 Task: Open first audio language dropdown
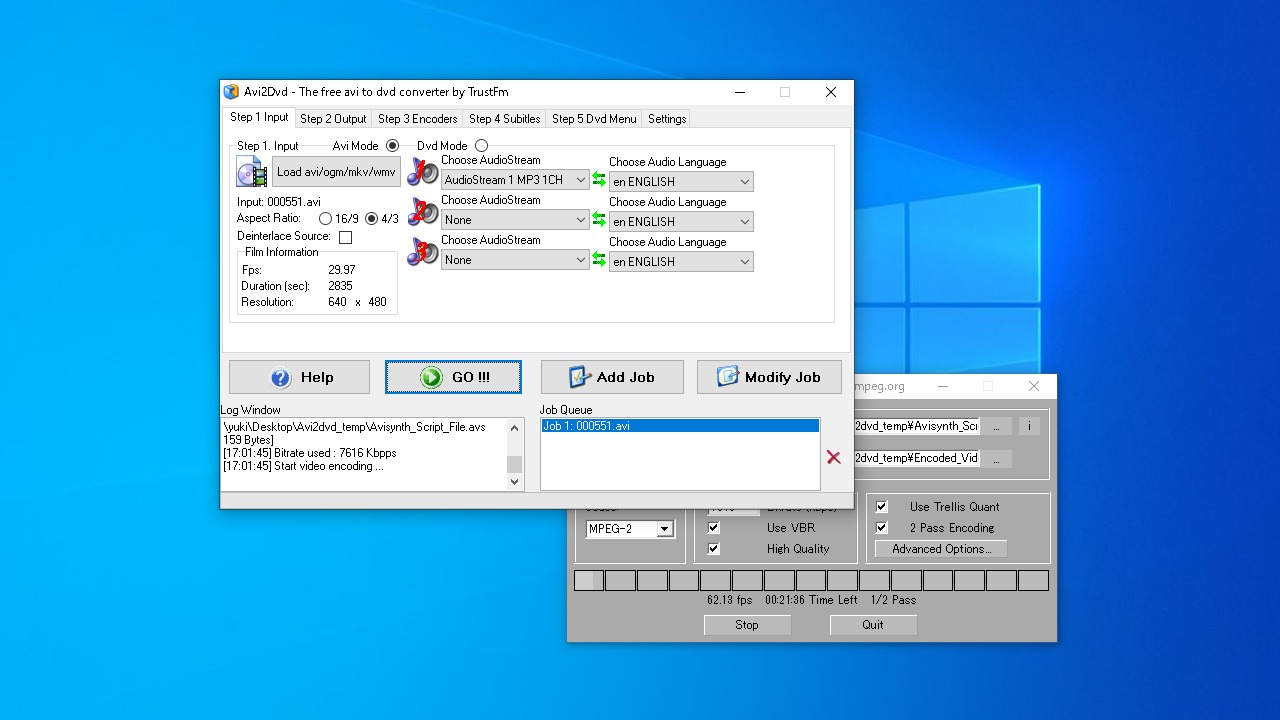tap(681, 182)
